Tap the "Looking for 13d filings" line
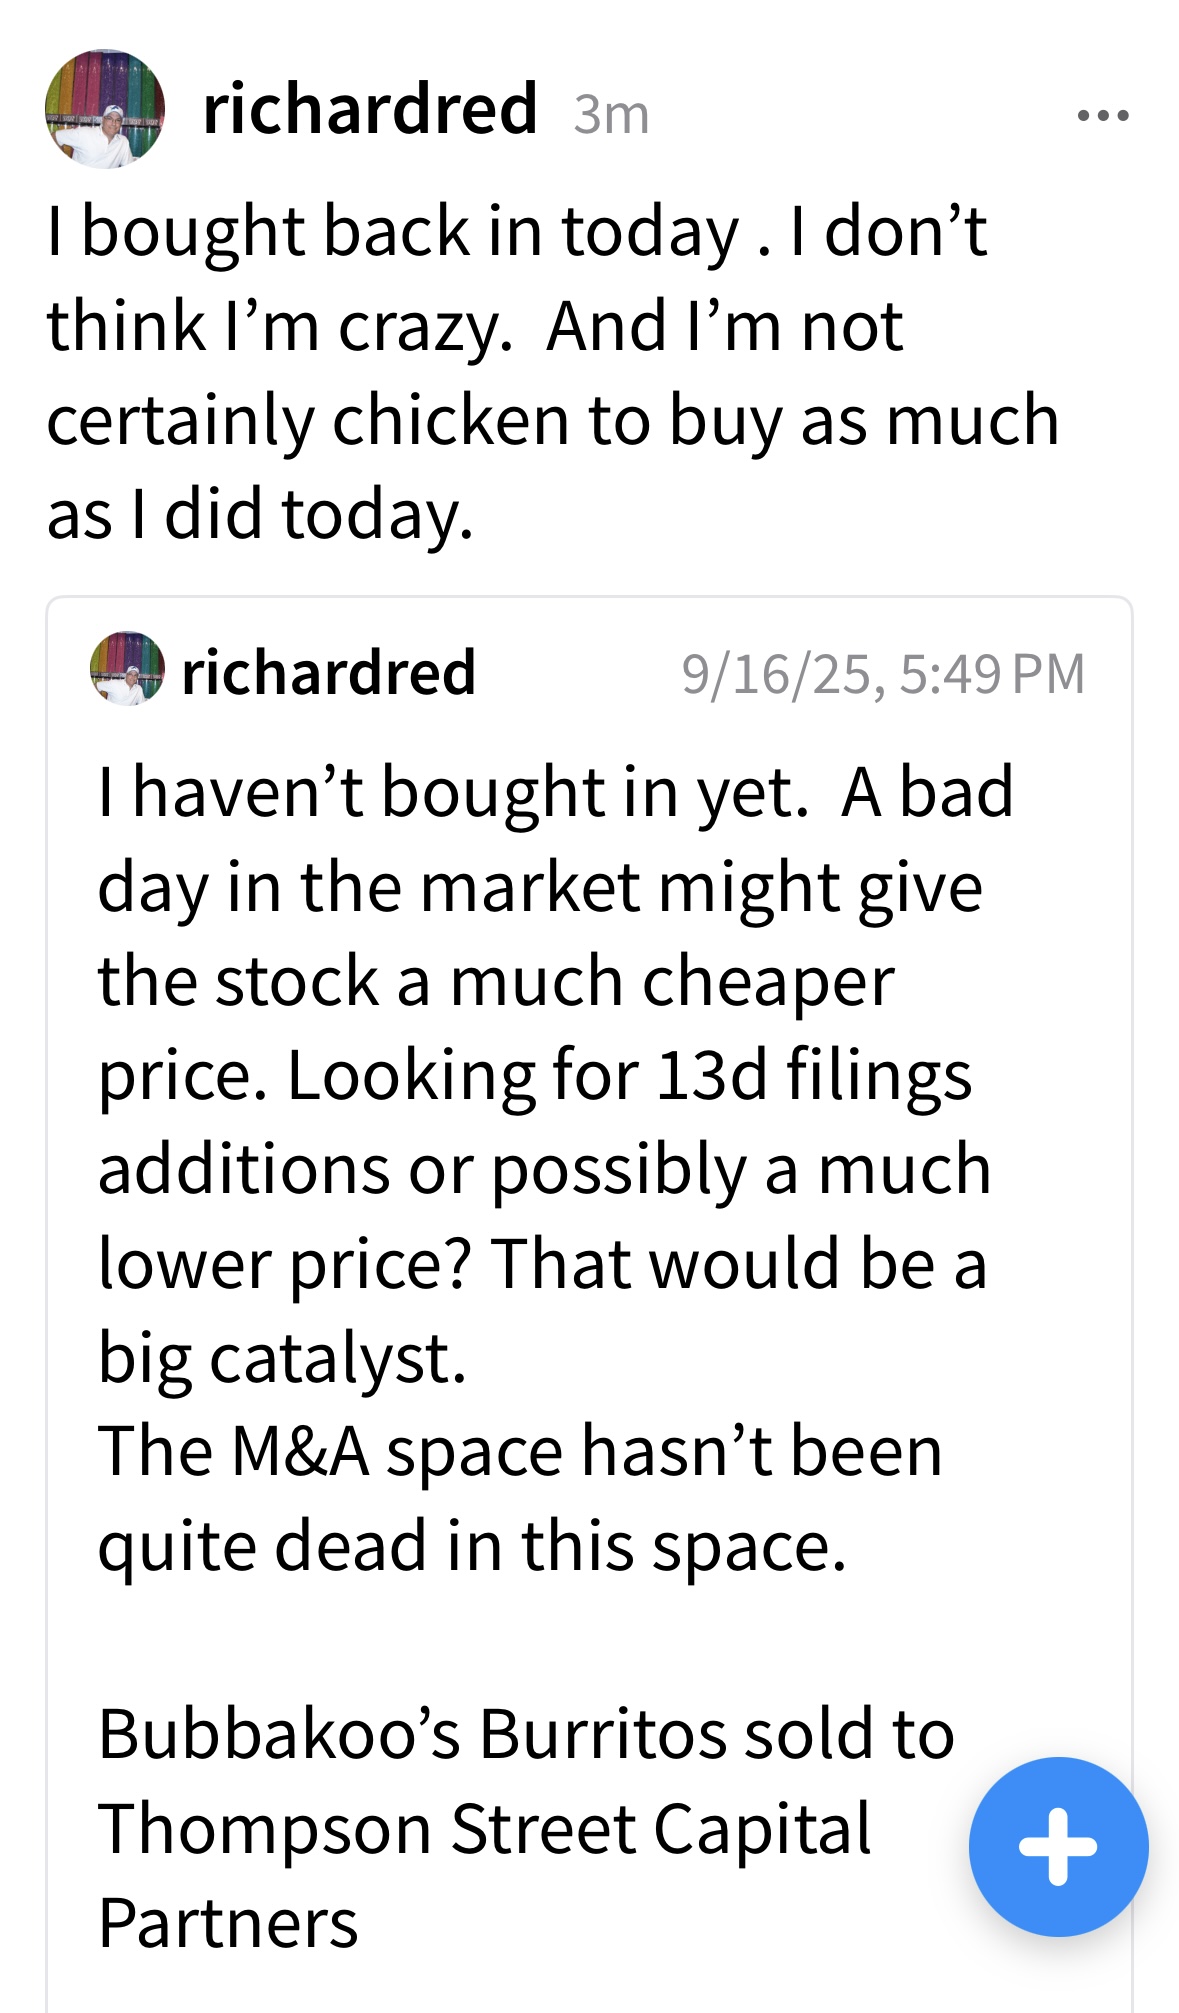The image size is (1179, 2013). tap(534, 1076)
